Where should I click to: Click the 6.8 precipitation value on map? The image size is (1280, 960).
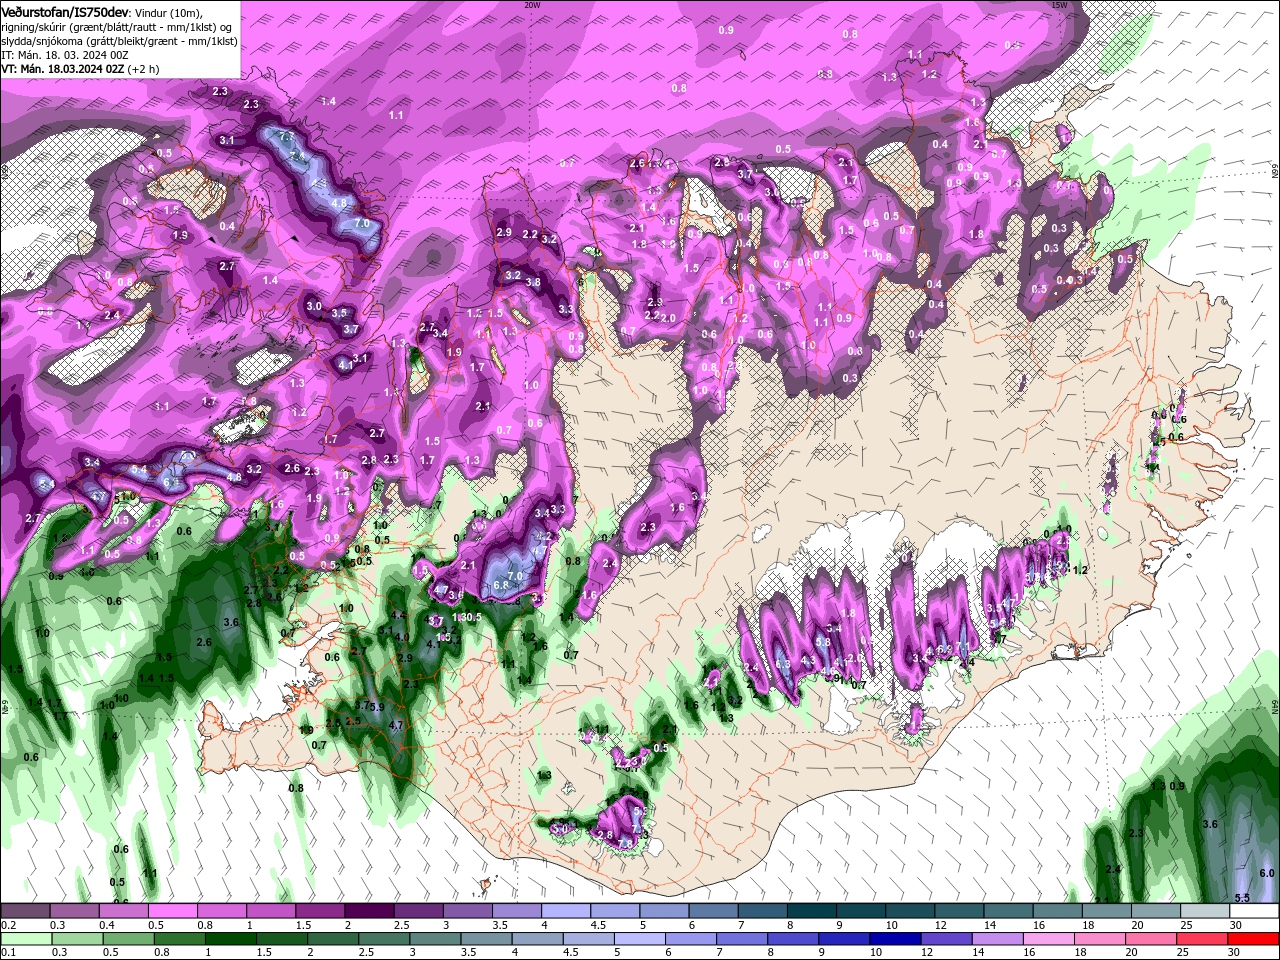501,585
